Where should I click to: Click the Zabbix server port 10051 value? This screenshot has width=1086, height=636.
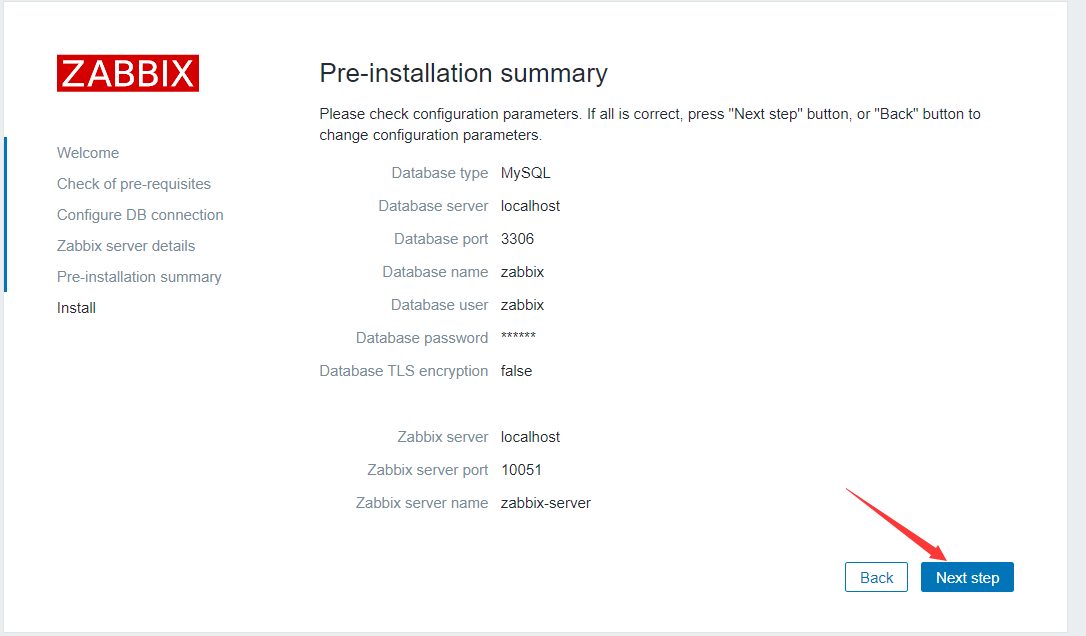click(522, 470)
